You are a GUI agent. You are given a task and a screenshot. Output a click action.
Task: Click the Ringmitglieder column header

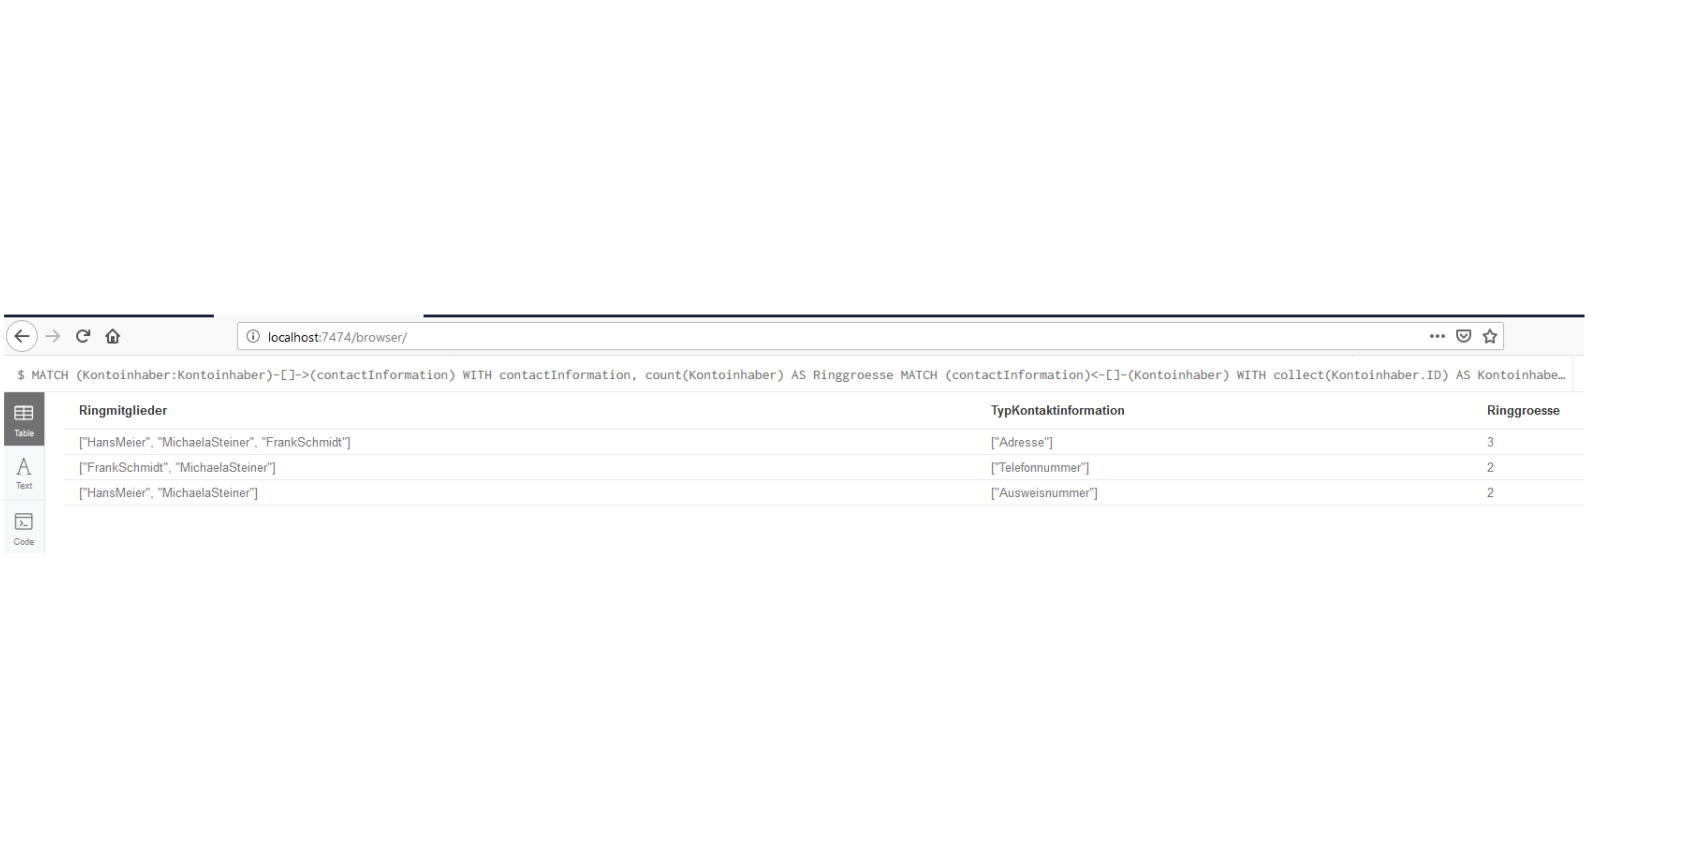[x=123, y=411]
